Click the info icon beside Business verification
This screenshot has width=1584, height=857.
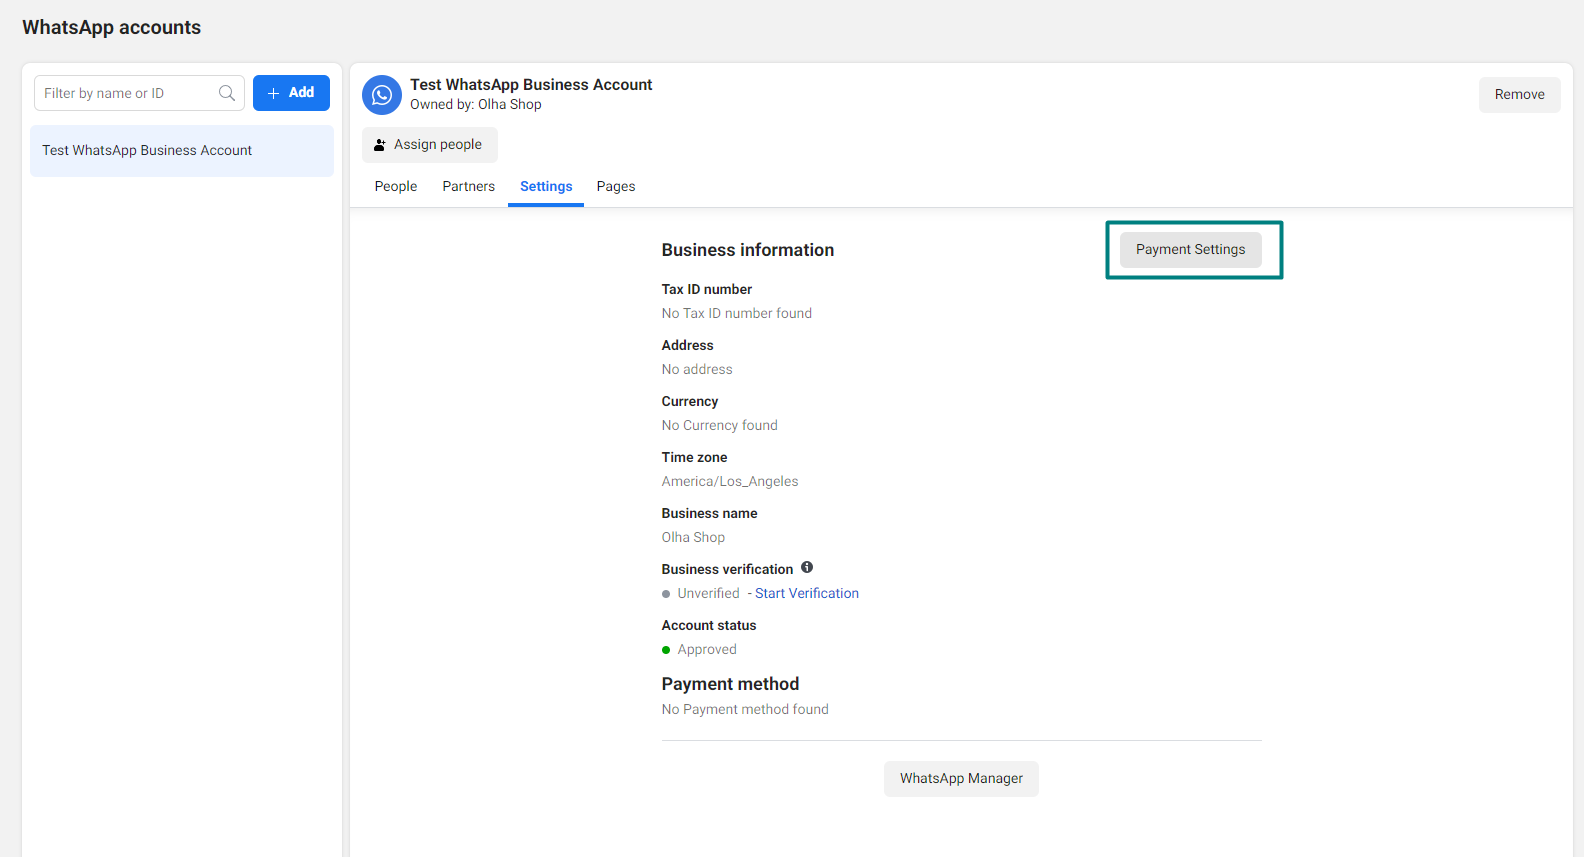point(807,567)
